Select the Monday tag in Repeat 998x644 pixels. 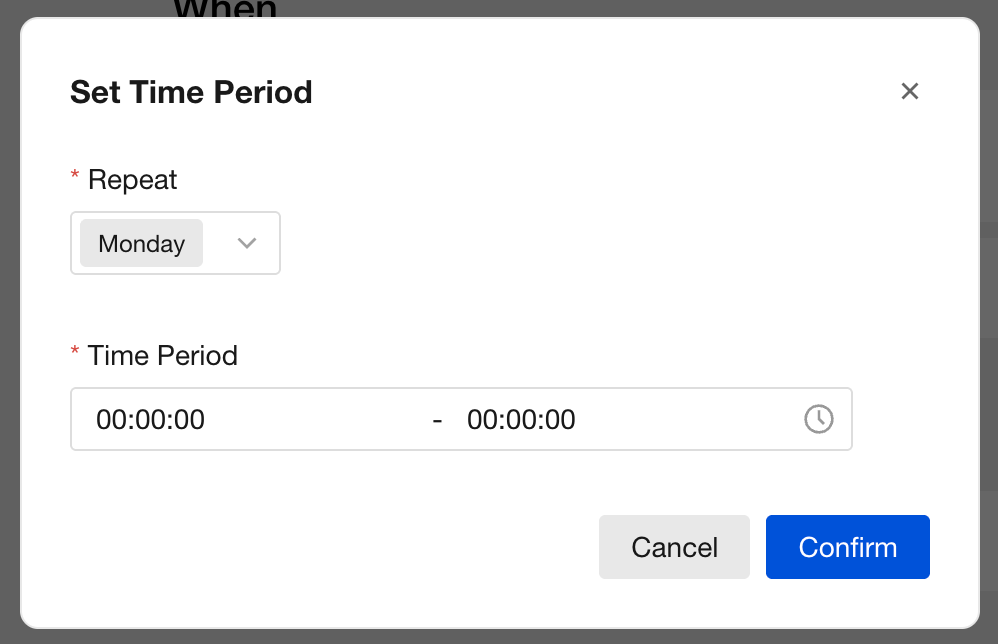click(141, 244)
